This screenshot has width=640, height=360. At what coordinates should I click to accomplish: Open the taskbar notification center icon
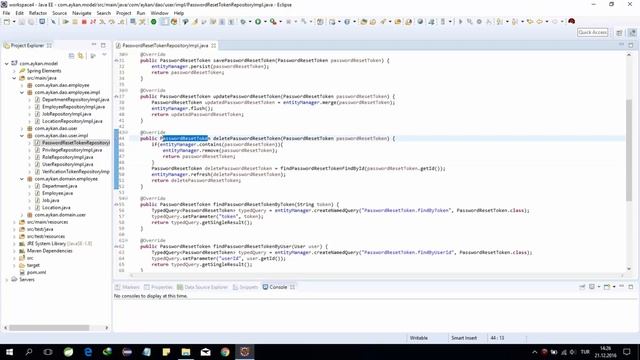click(627, 351)
